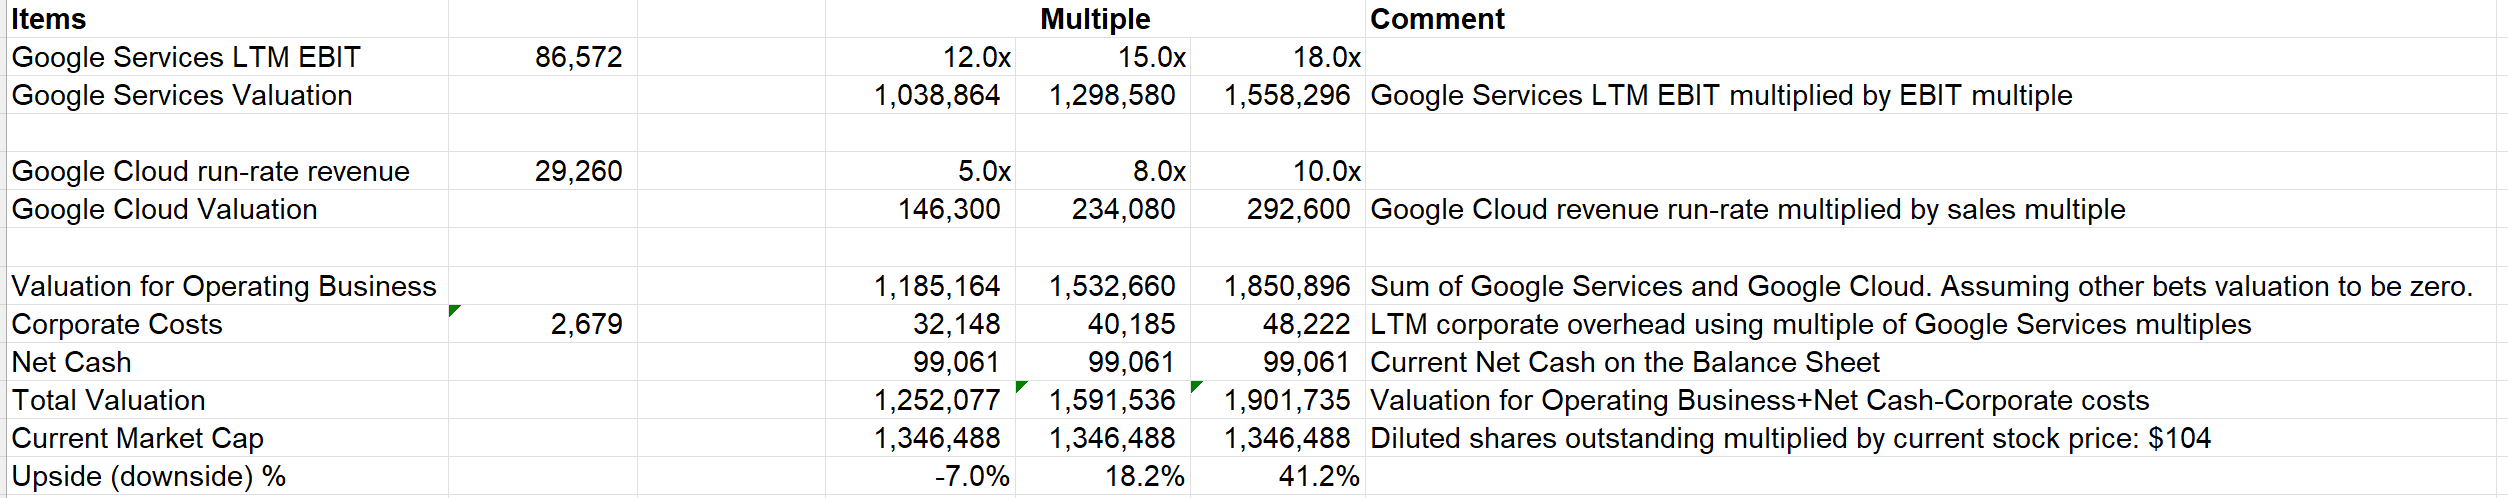2508x498 pixels.
Task: Select the 2,679 corporate costs cell
Action: 543,324
